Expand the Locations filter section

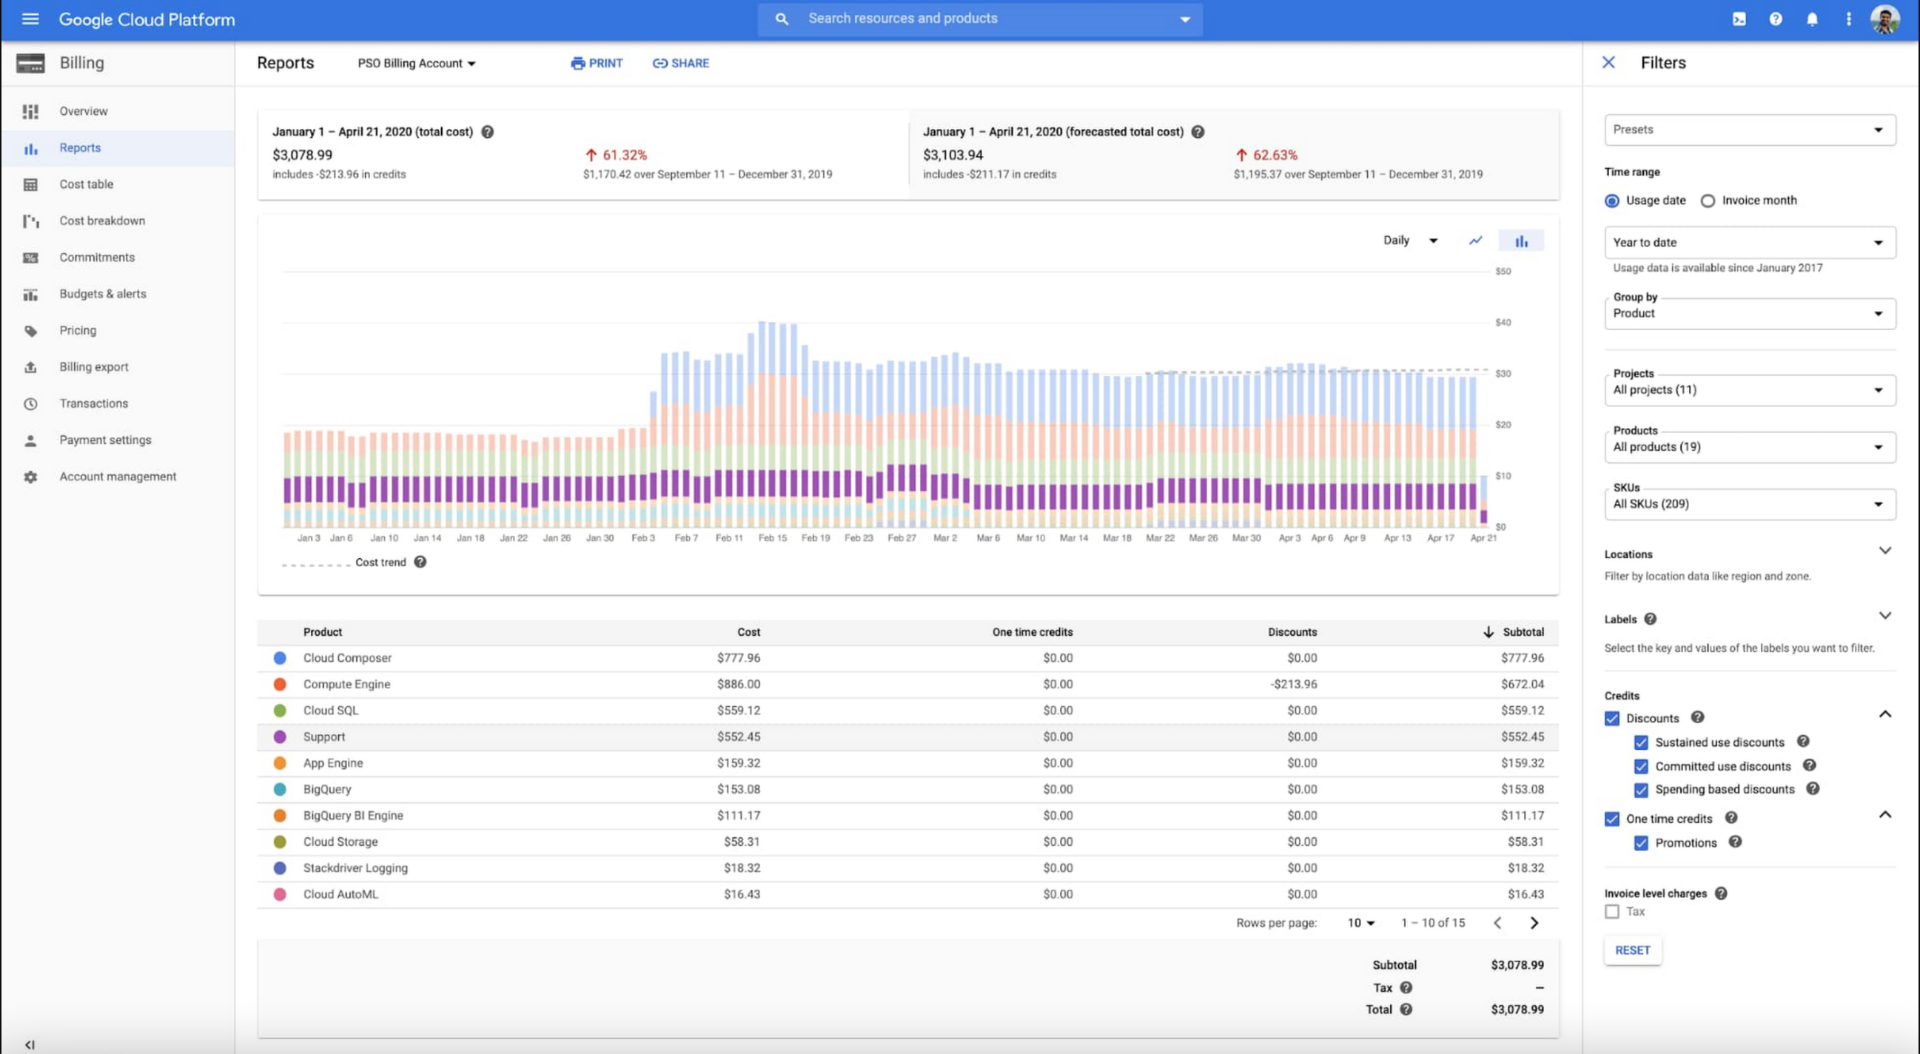click(1884, 551)
